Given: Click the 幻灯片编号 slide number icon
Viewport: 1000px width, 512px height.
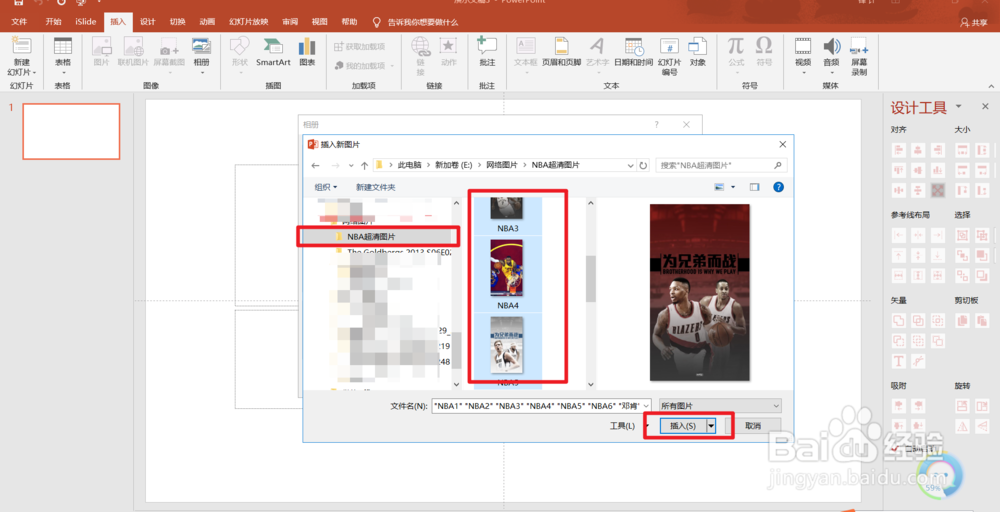Looking at the screenshot, I should pos(669,56).
